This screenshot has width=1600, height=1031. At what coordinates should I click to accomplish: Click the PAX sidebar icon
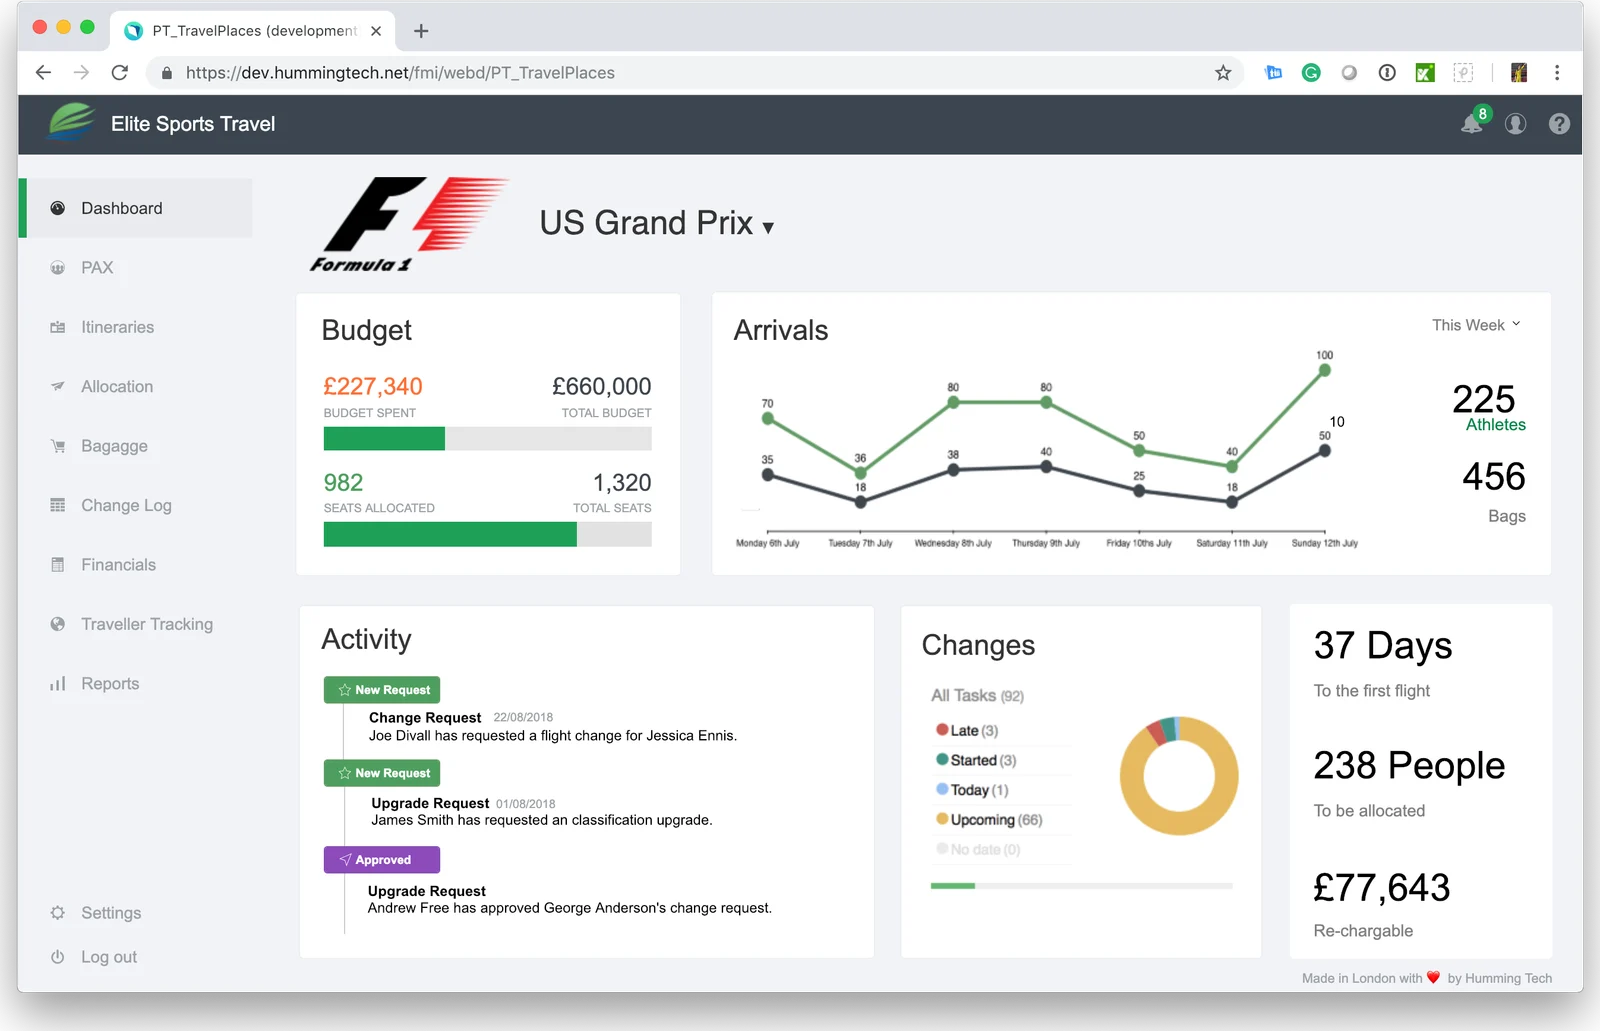(58, 268)
